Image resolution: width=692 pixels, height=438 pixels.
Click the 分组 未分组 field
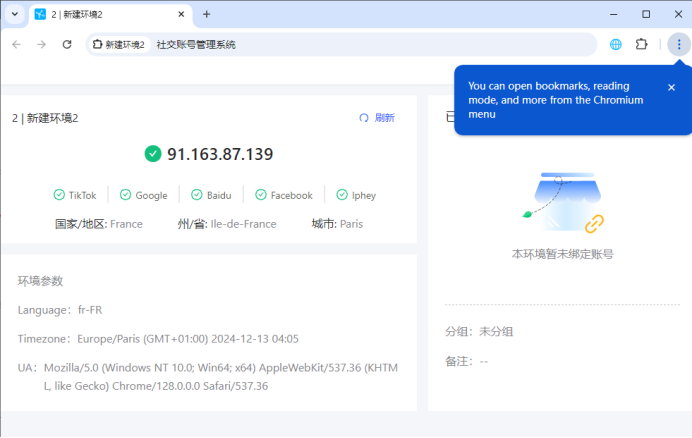pos(479,332)
